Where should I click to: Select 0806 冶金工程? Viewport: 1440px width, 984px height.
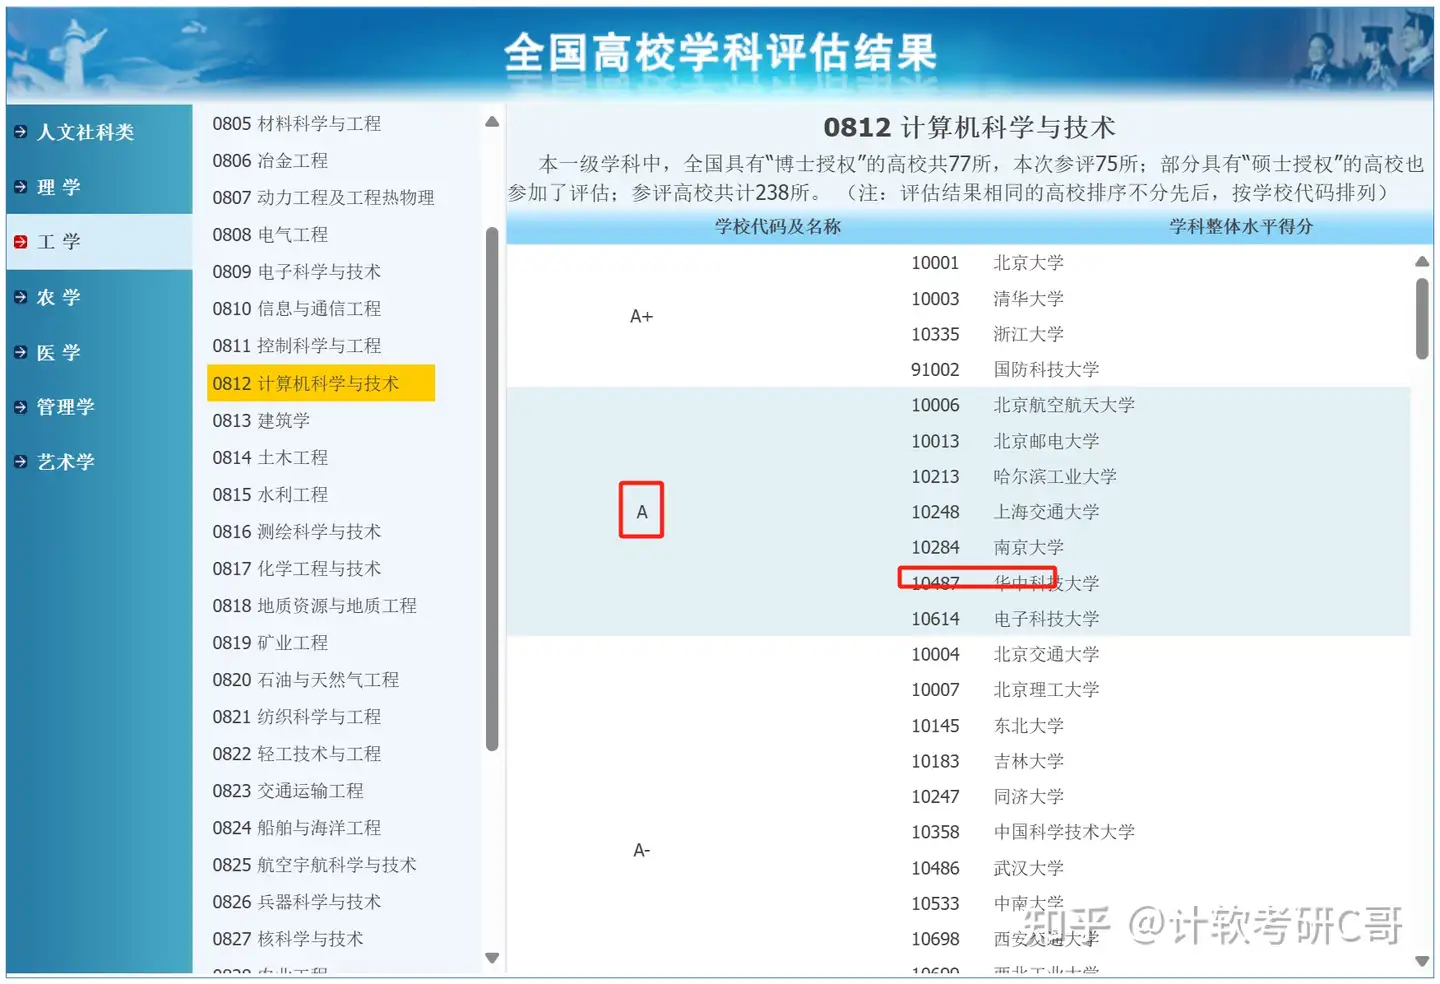tap(270, 161)
